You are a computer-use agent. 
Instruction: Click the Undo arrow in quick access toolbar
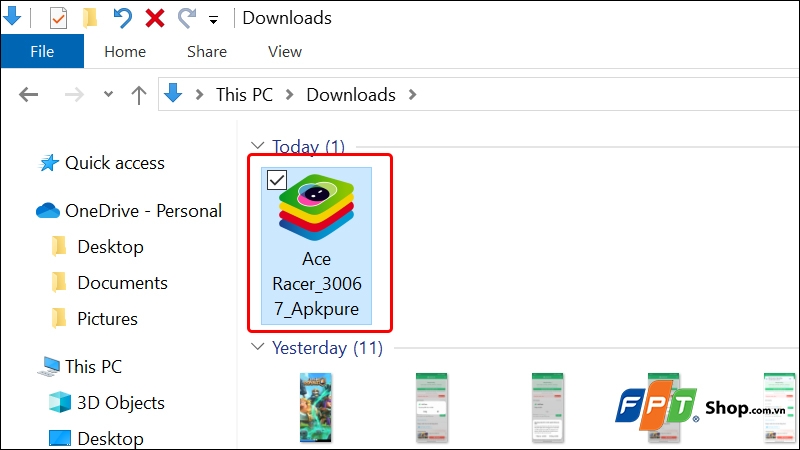click(x=122, y=18)
